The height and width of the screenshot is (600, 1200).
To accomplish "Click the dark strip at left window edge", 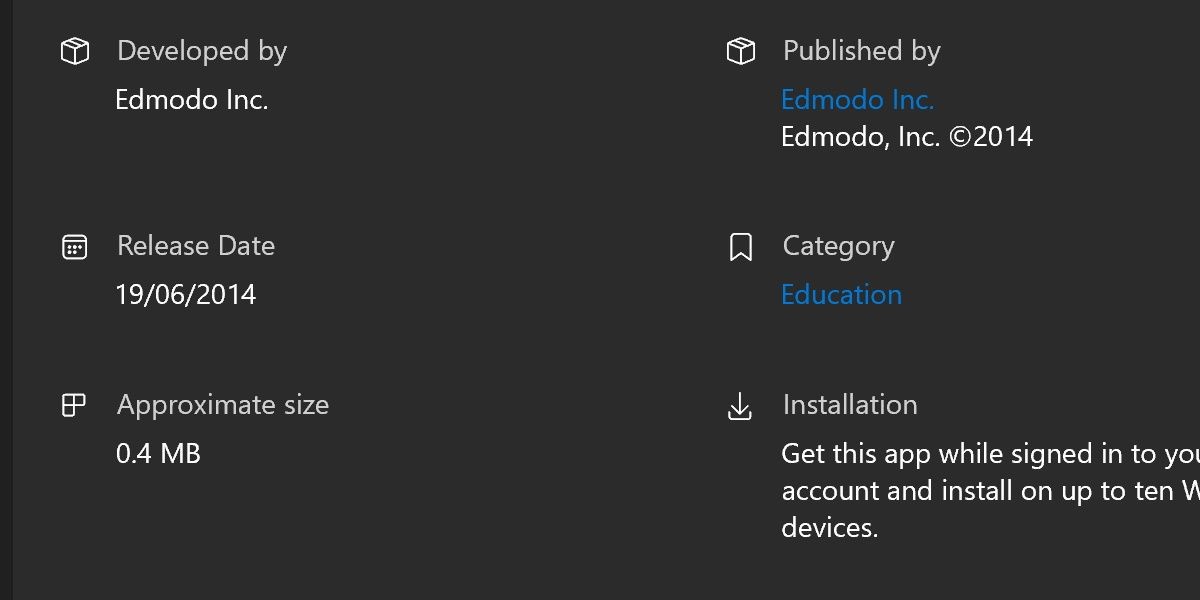I will coord(6,300).
